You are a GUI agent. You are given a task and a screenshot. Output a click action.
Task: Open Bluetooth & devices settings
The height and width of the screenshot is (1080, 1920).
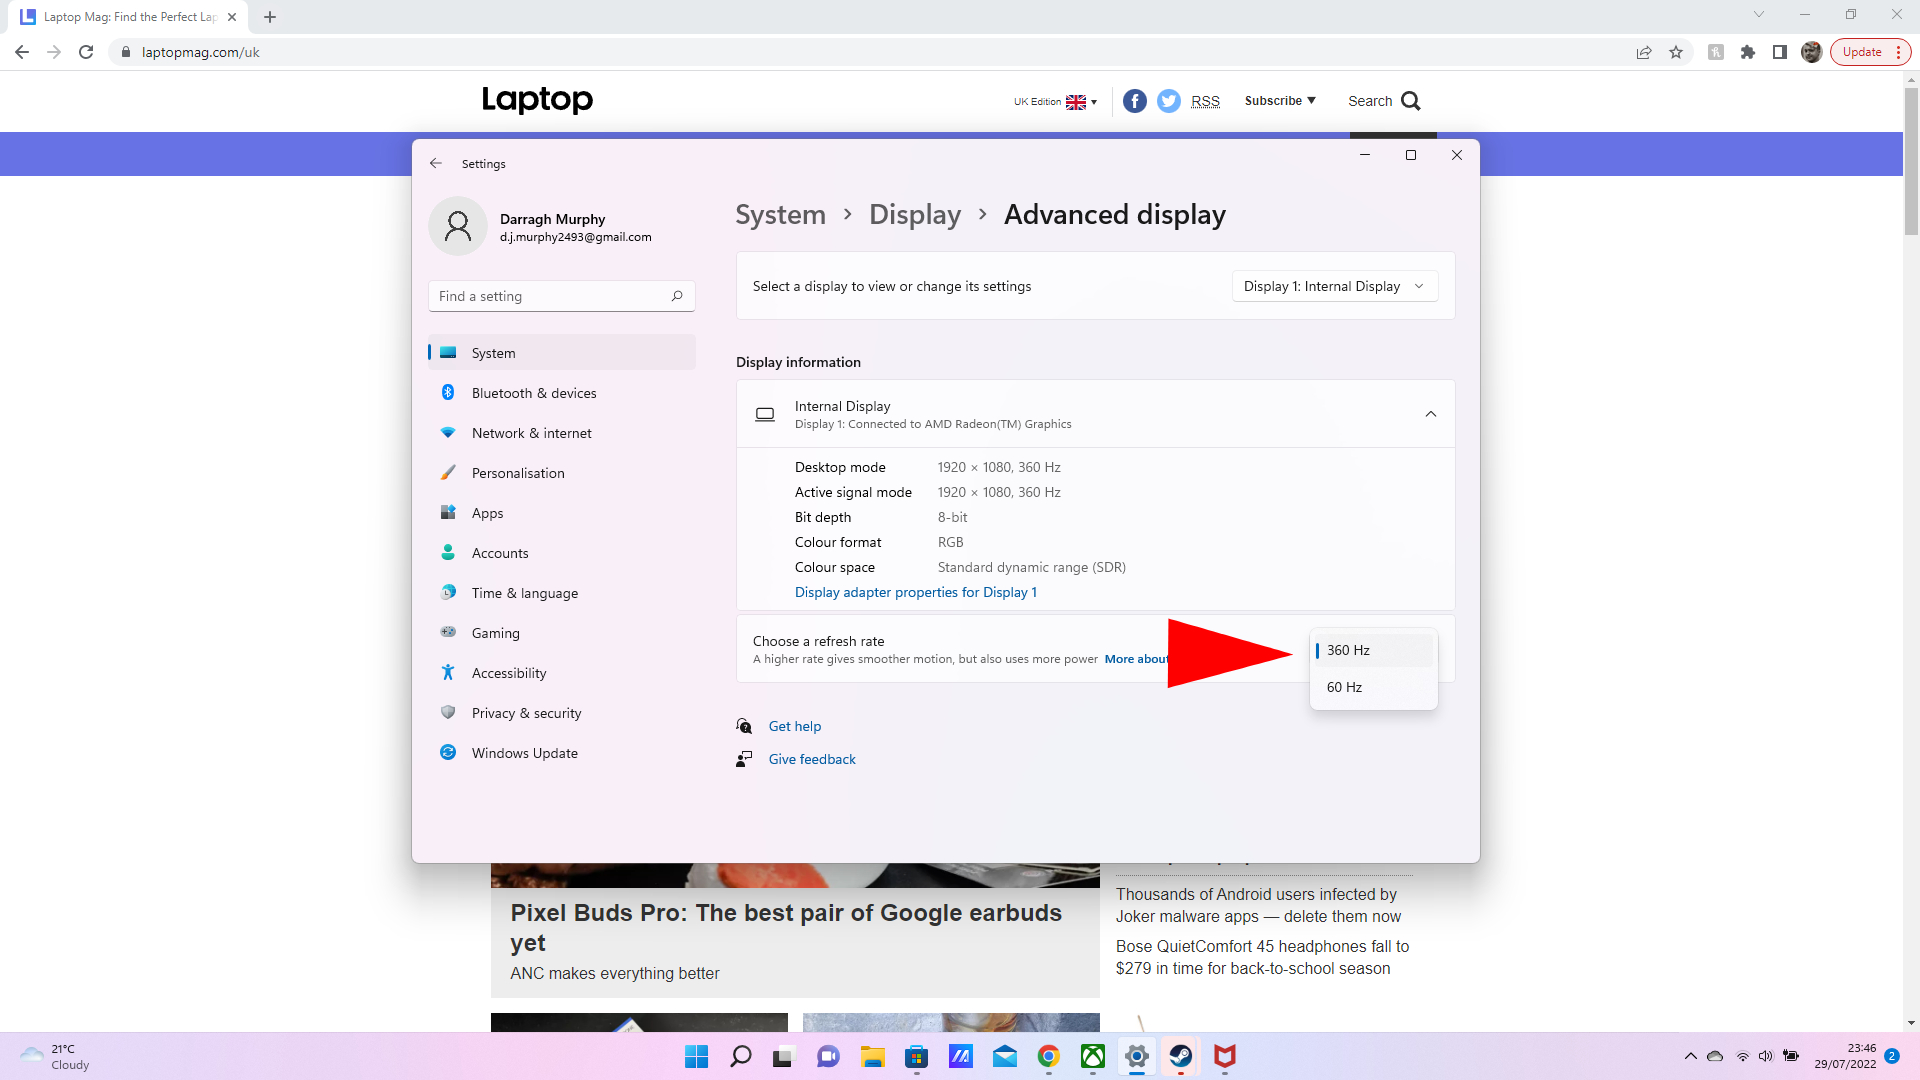(533, 392)
